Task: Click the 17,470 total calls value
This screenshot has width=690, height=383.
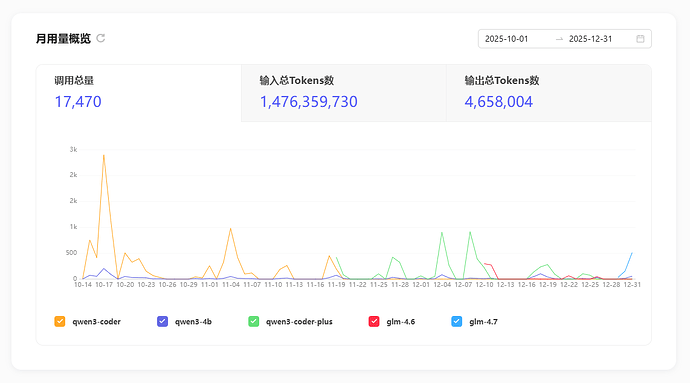Action: pos(78,102)
